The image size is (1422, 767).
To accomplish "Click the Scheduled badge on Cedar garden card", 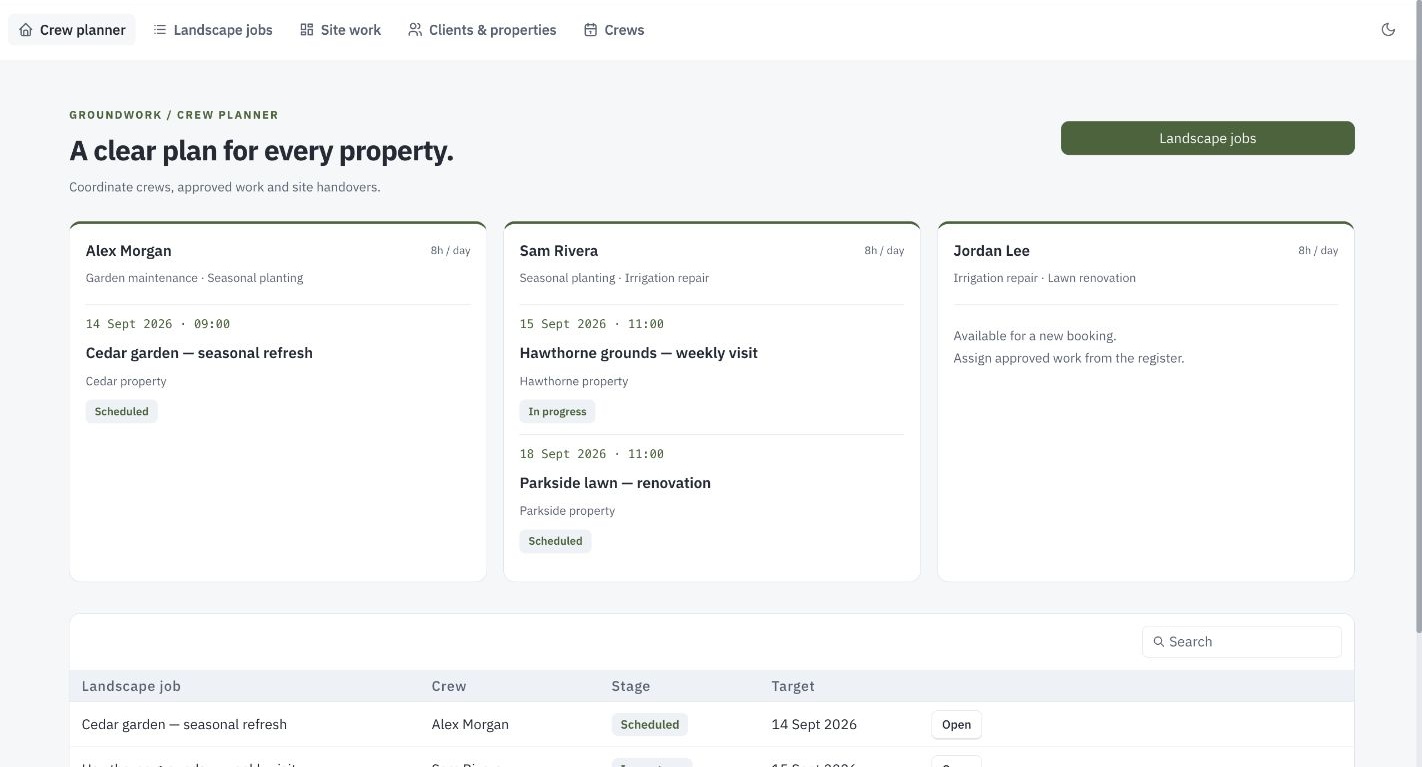I will (122, 411).
